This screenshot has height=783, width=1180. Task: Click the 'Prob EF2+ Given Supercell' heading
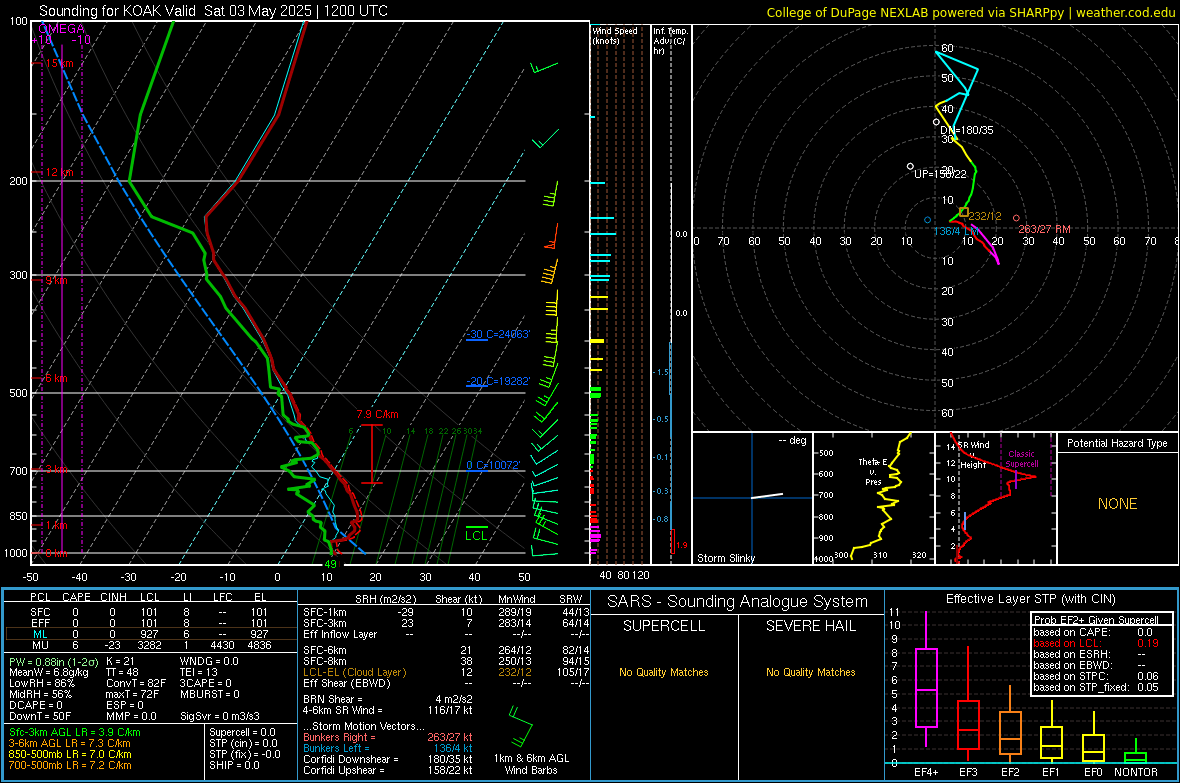tap(1096, 620)
